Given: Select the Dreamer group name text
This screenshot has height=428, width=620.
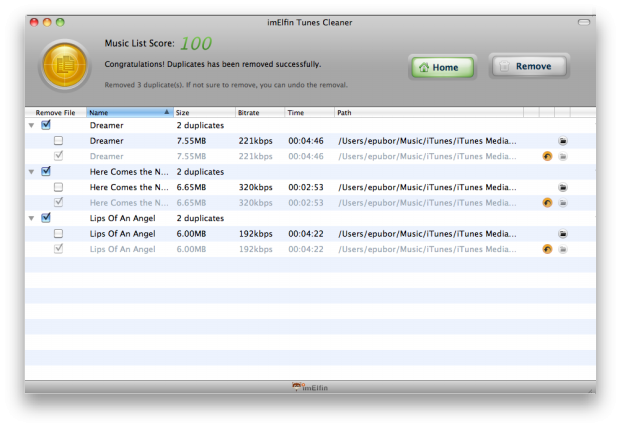Looking at the screenshot, I should click(x=106, y=125).
